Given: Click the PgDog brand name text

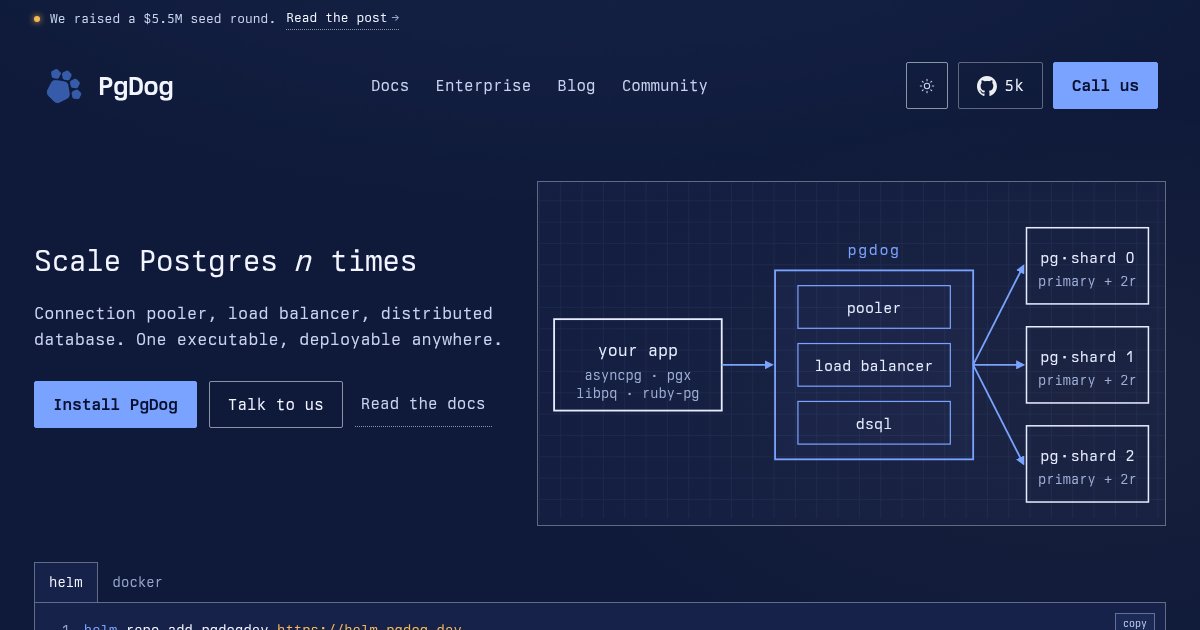Looking at the screenshot, I should coord(136,87).
